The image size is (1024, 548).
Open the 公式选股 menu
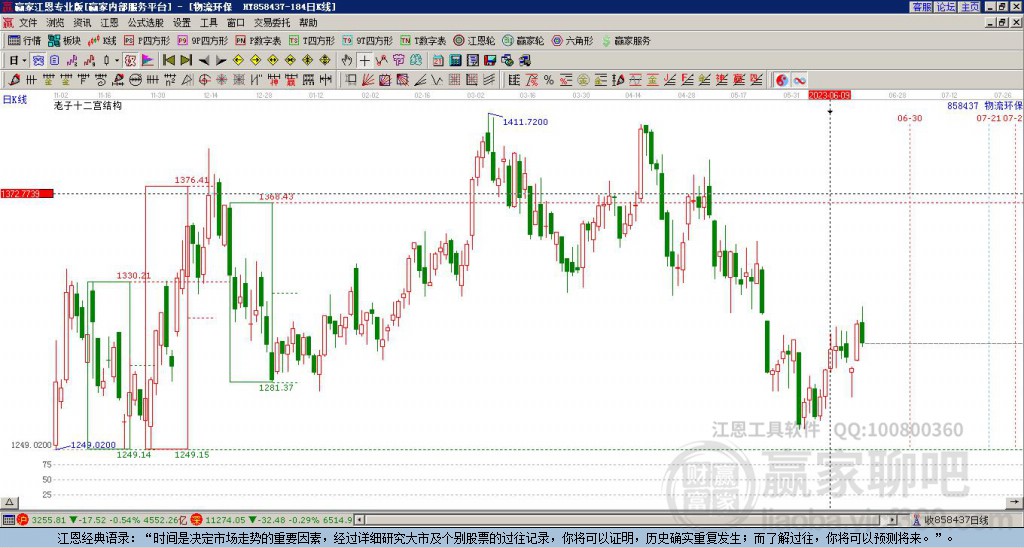click(x=146, y=23)
